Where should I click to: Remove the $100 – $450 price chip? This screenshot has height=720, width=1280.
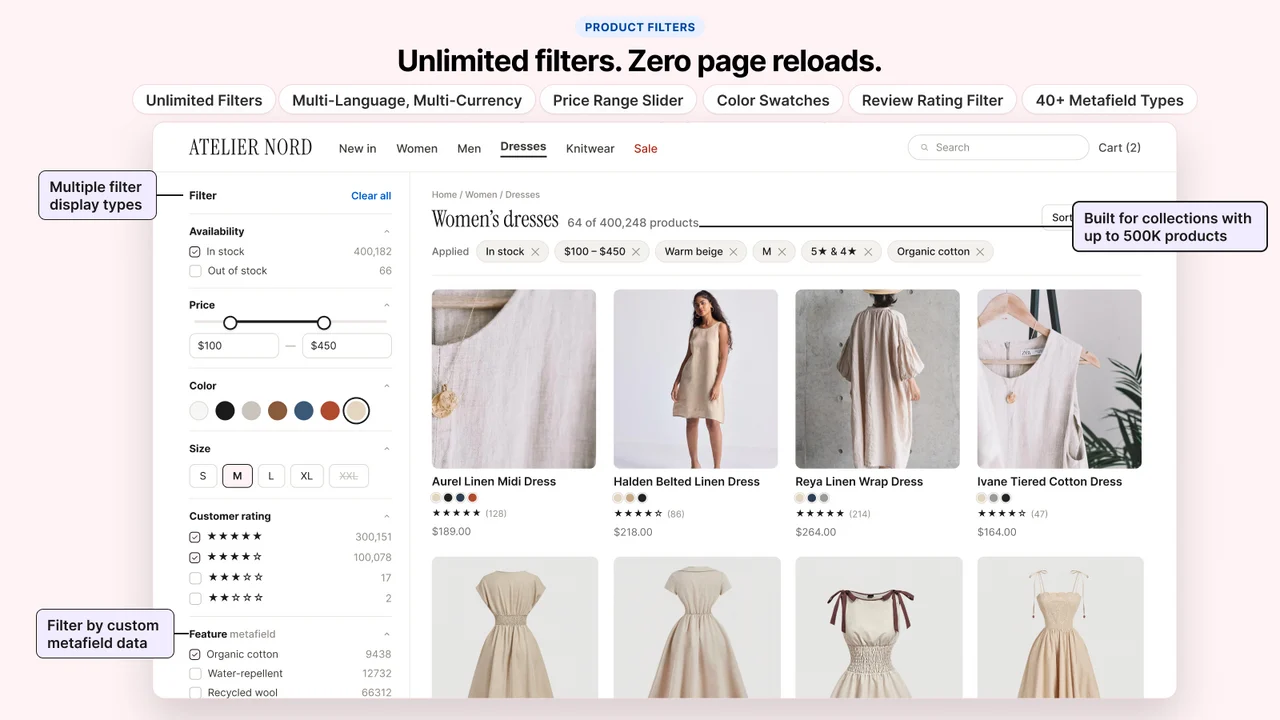click(x=636, y=252)
